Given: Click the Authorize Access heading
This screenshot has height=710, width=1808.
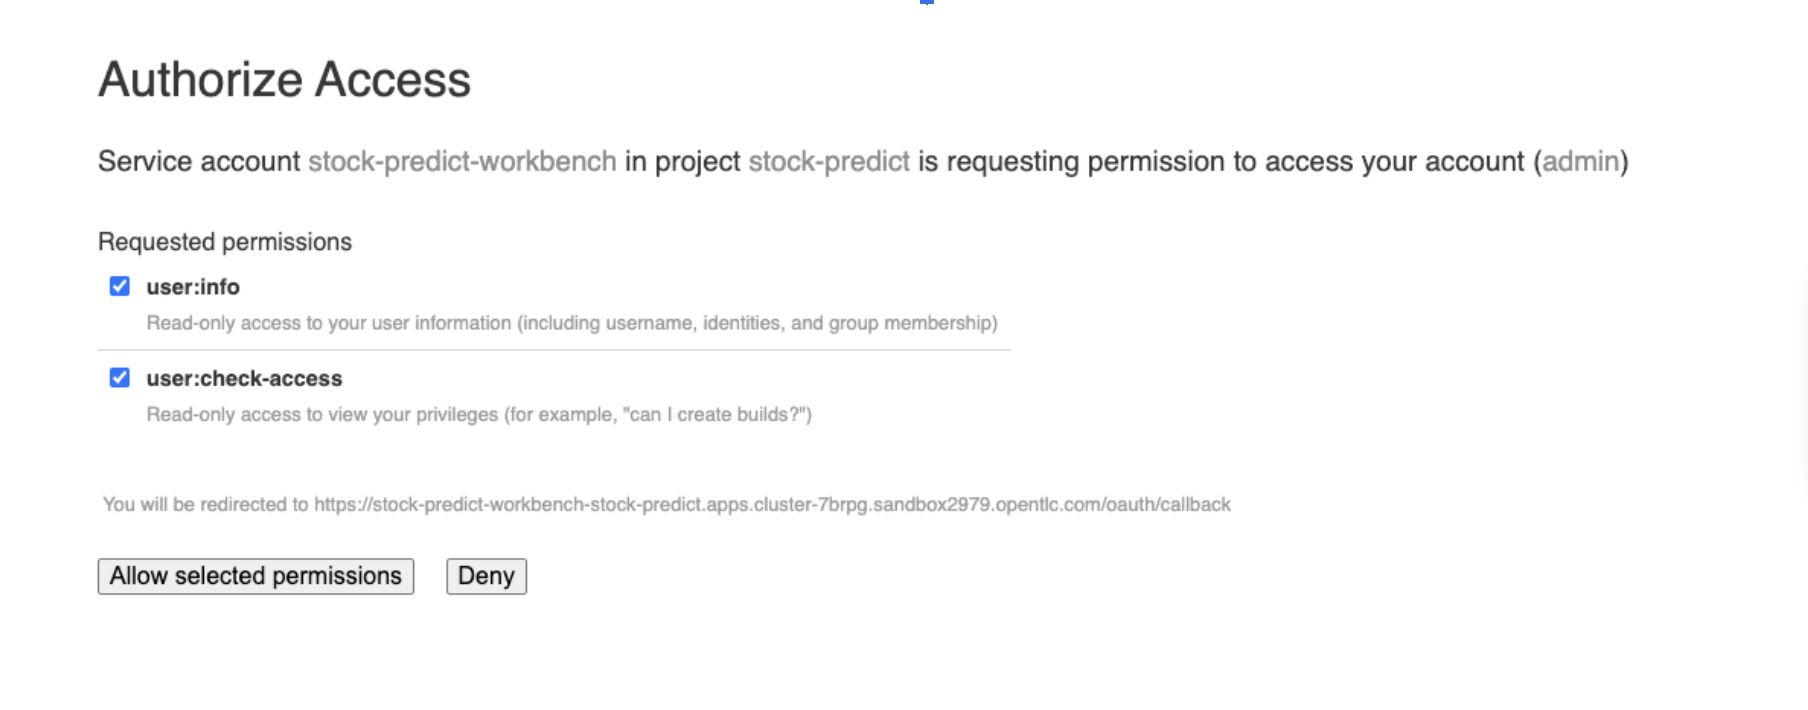Looking at the screenshot, I should click(284, 80).
